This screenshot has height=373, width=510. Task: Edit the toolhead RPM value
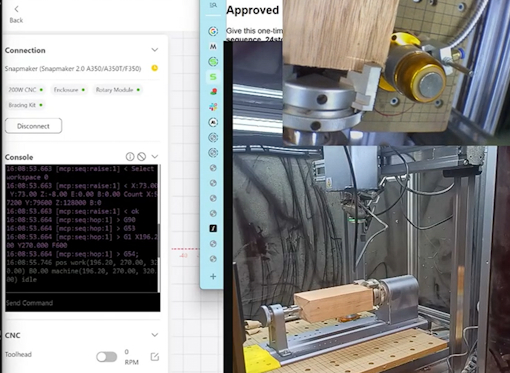pos(155,357)
